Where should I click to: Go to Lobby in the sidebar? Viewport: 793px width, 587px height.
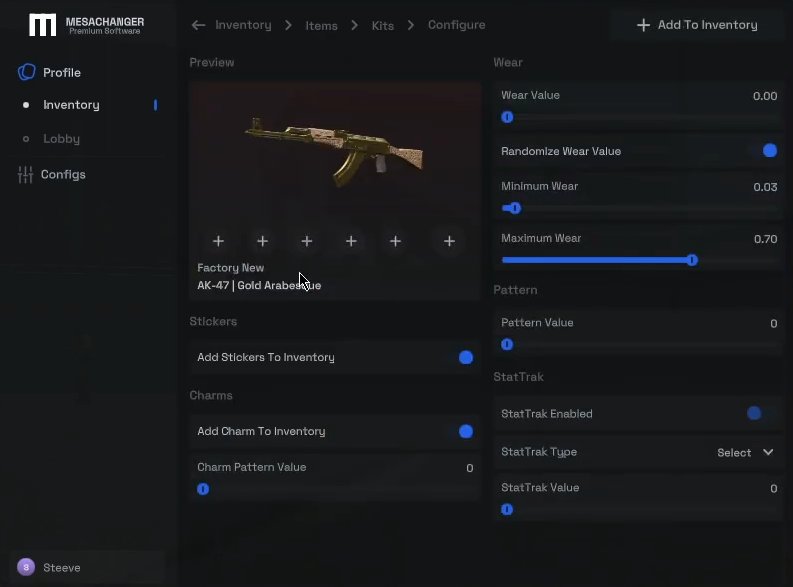[x=61, y=139]
